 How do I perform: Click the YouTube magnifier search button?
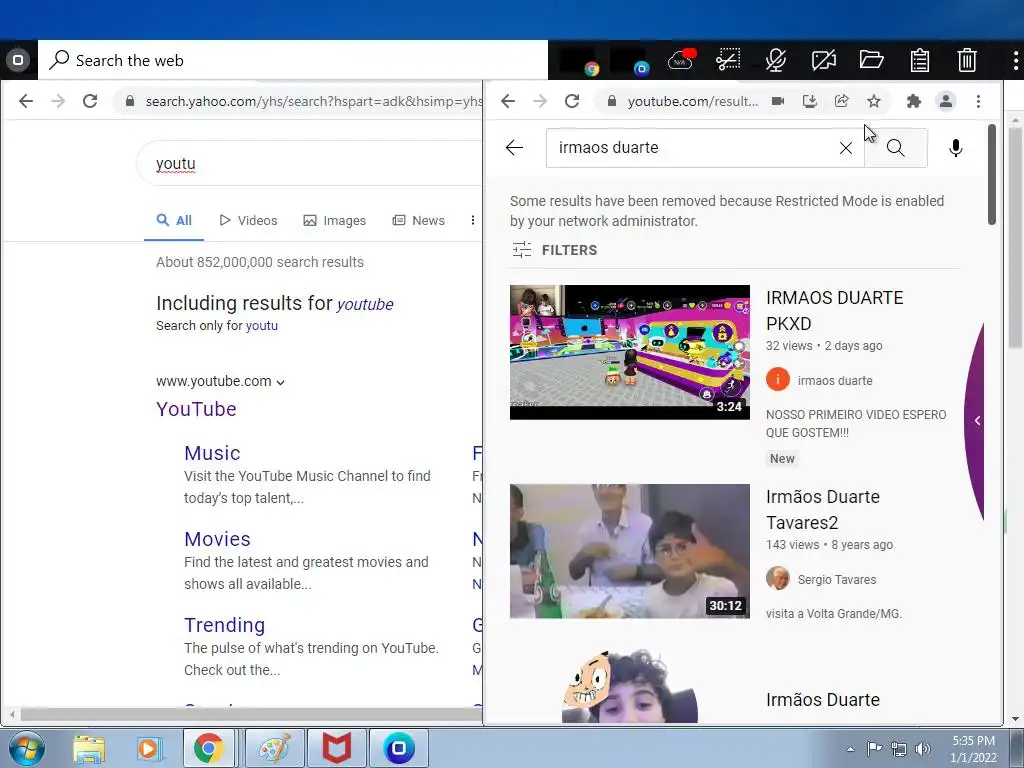click(x=895, y=148)
